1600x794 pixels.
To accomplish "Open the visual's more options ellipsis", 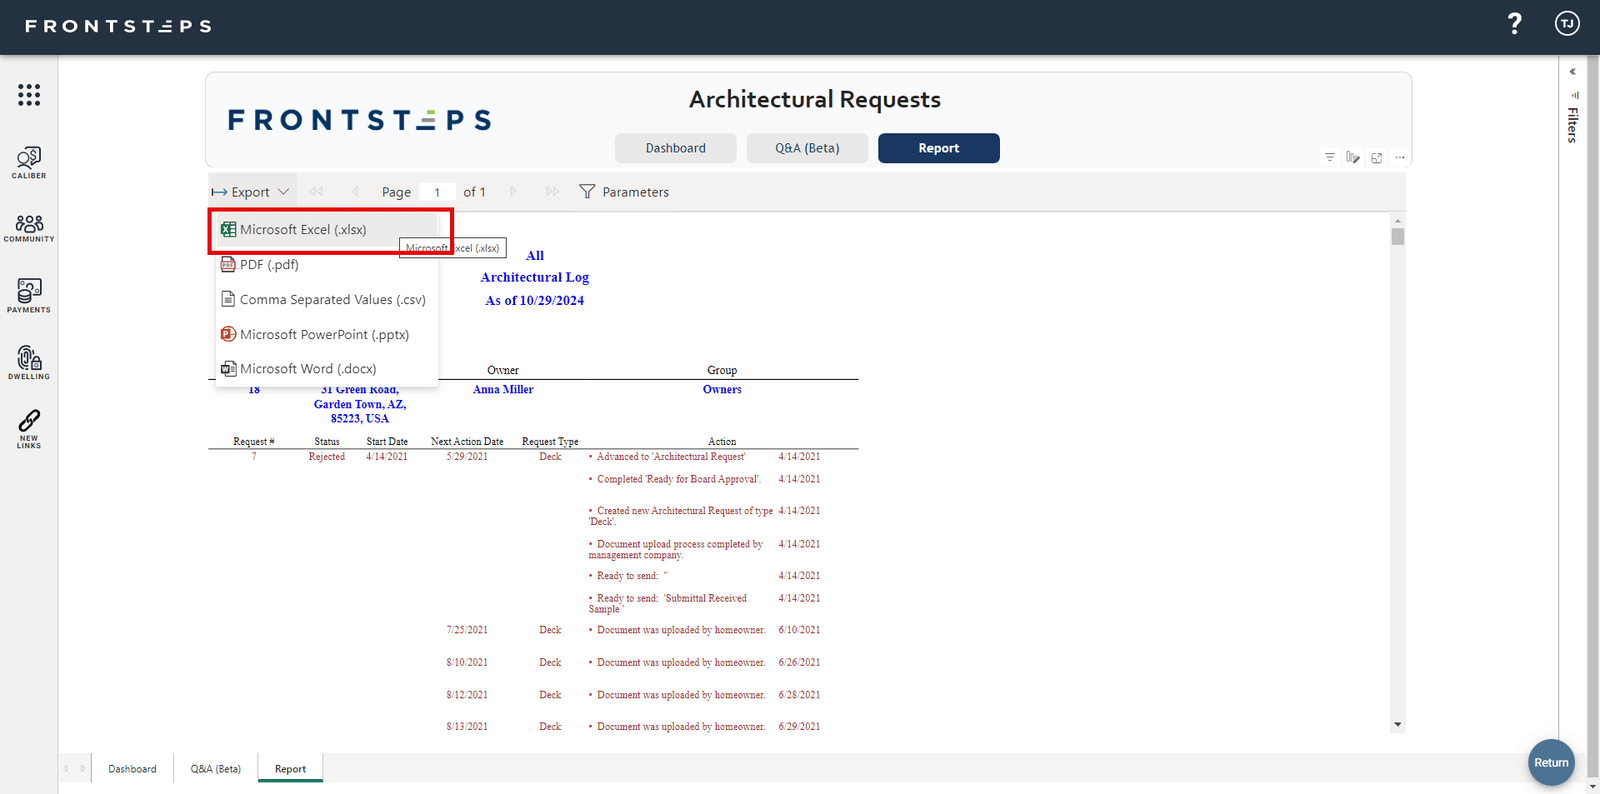I will [x=1400, y=157].
